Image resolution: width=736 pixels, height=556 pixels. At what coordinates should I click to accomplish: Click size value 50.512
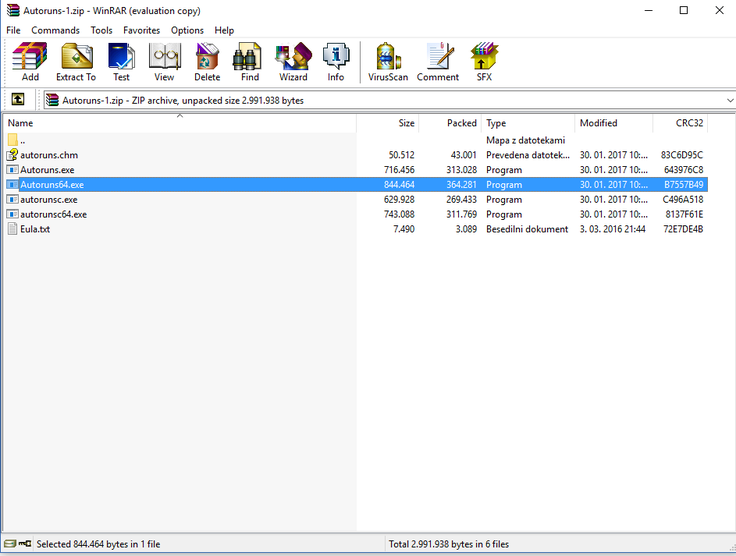coord(401,155)
